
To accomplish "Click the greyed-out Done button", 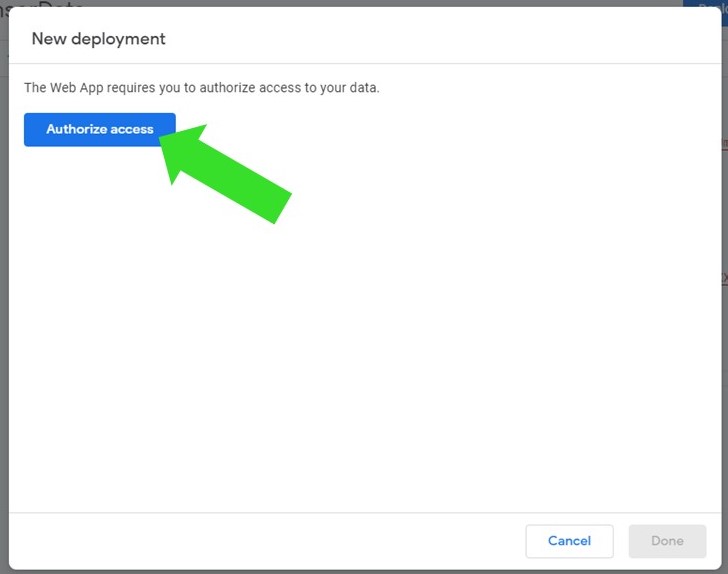I will point(667,541).
